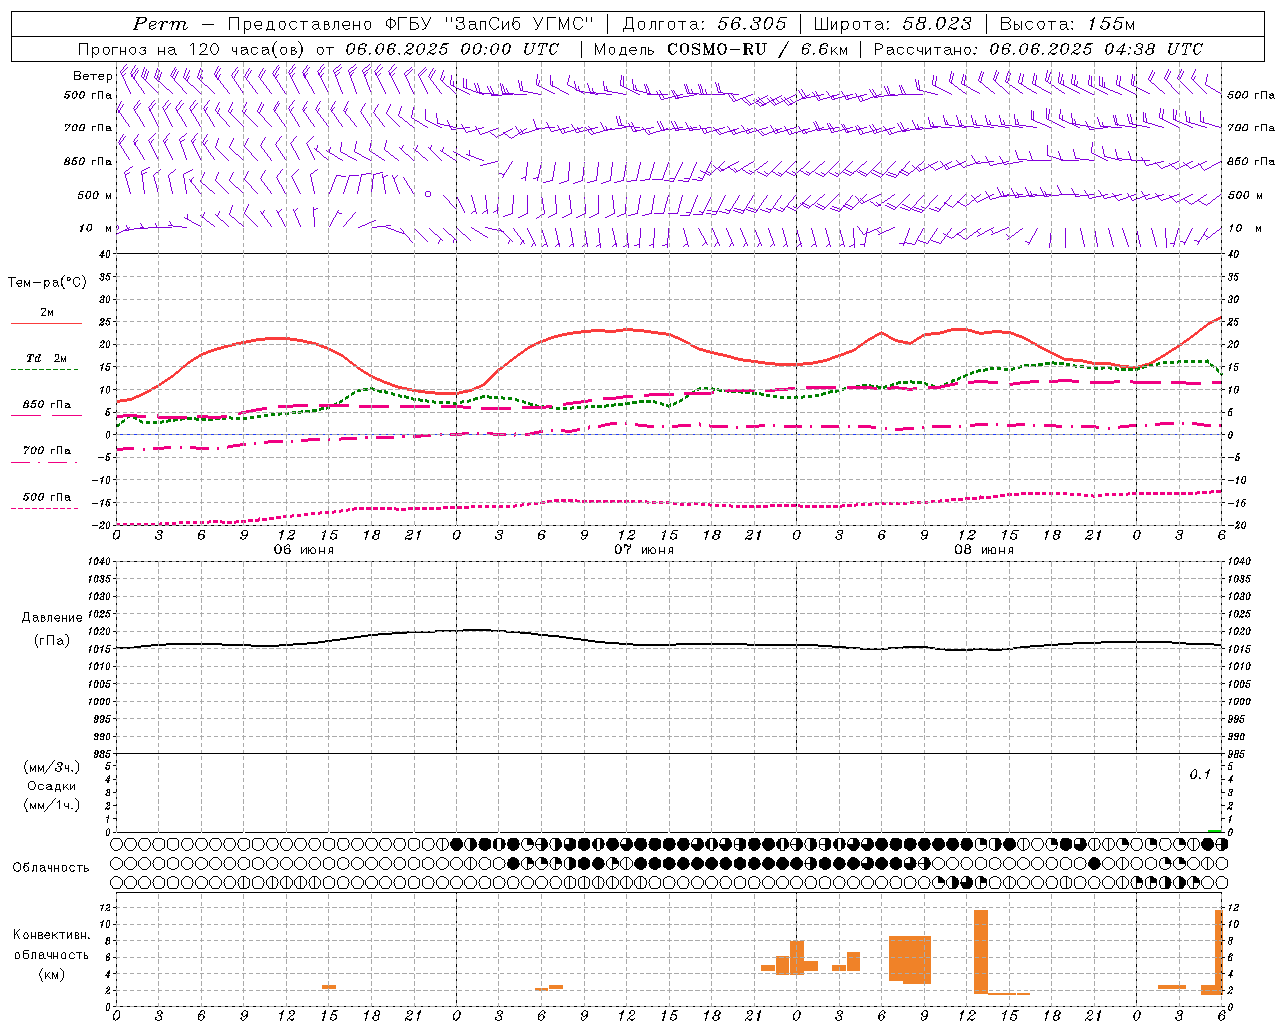Click the green precipitation bar at chart end

tap(1215, 831)
